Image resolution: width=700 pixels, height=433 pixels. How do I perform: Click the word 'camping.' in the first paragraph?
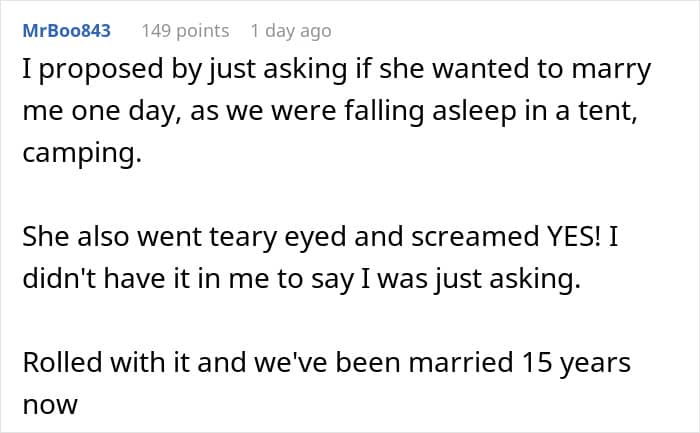tap(82, 154)
